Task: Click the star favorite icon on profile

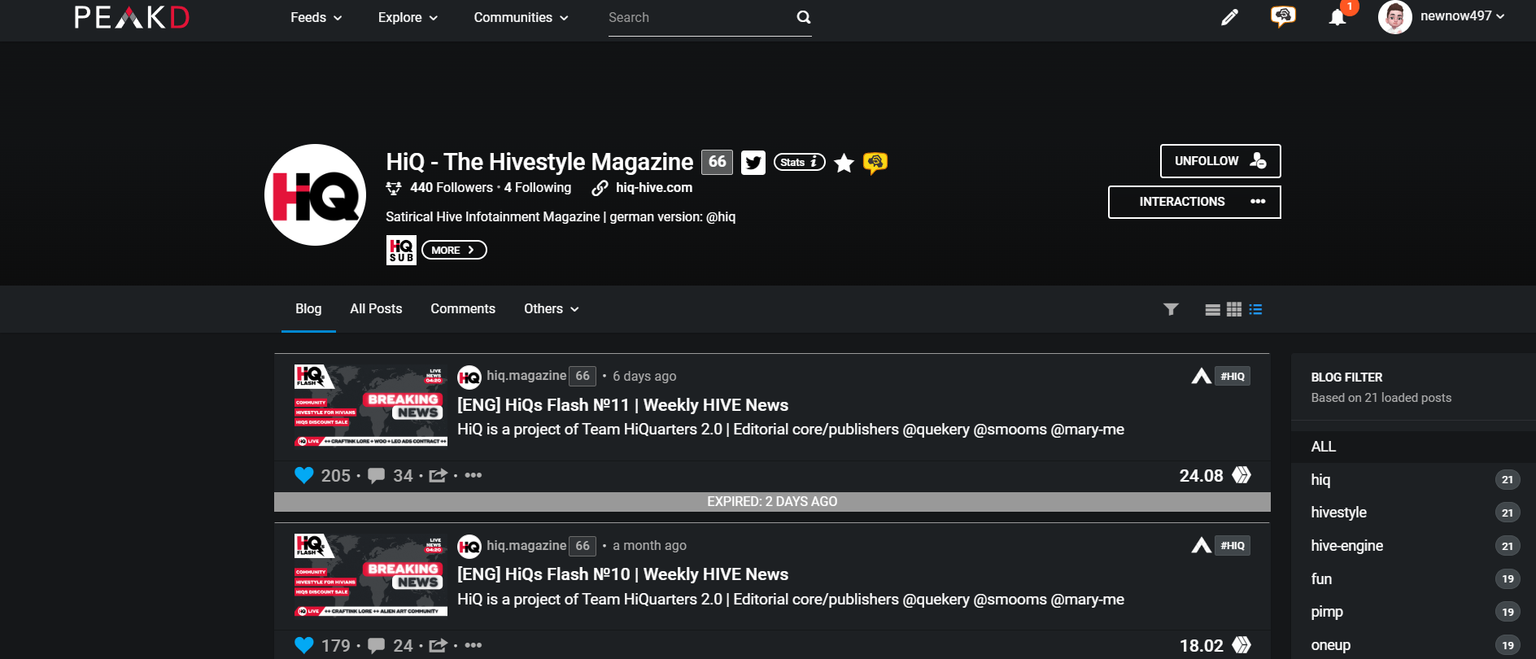Action: click(844, 162)
